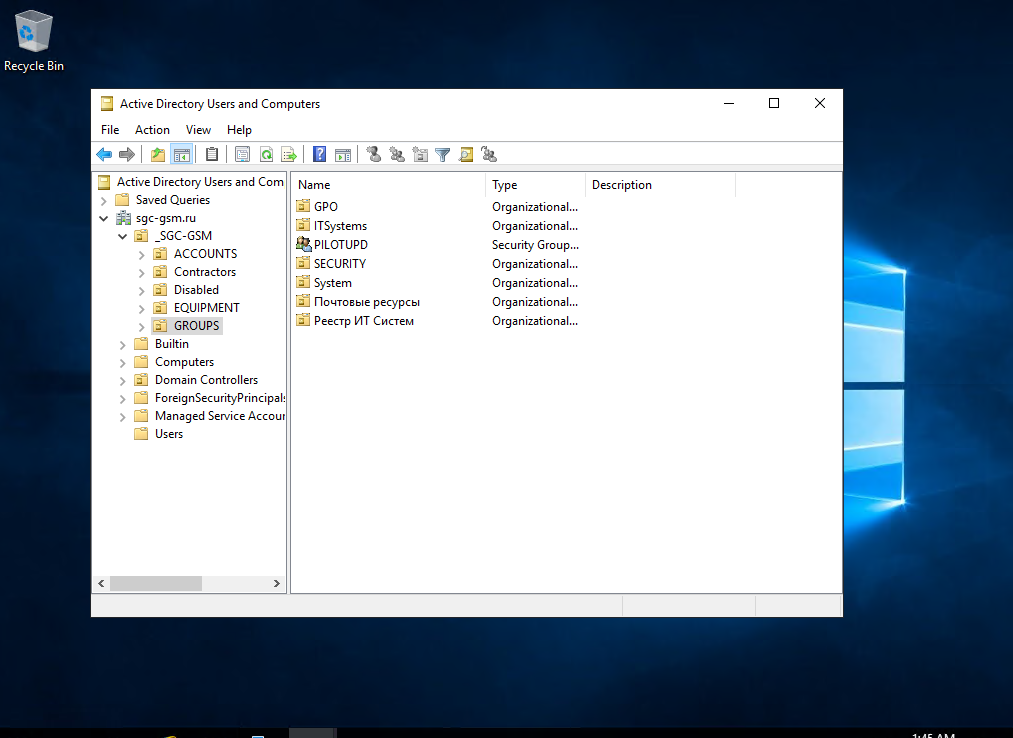Click the tree pane horizontal scrollbar right arrow
Viewport: 1013px width, 738px height.
(x=277, y=583)
